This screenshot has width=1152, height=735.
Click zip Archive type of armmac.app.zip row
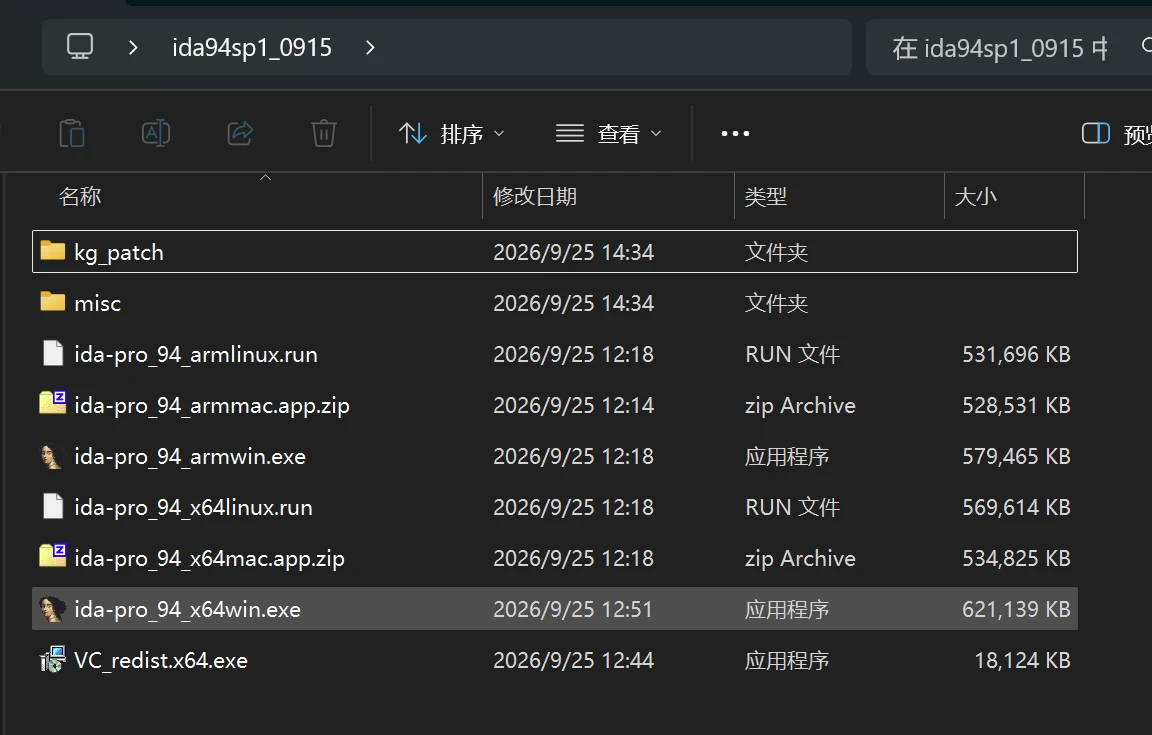click(x=800, y=406)
